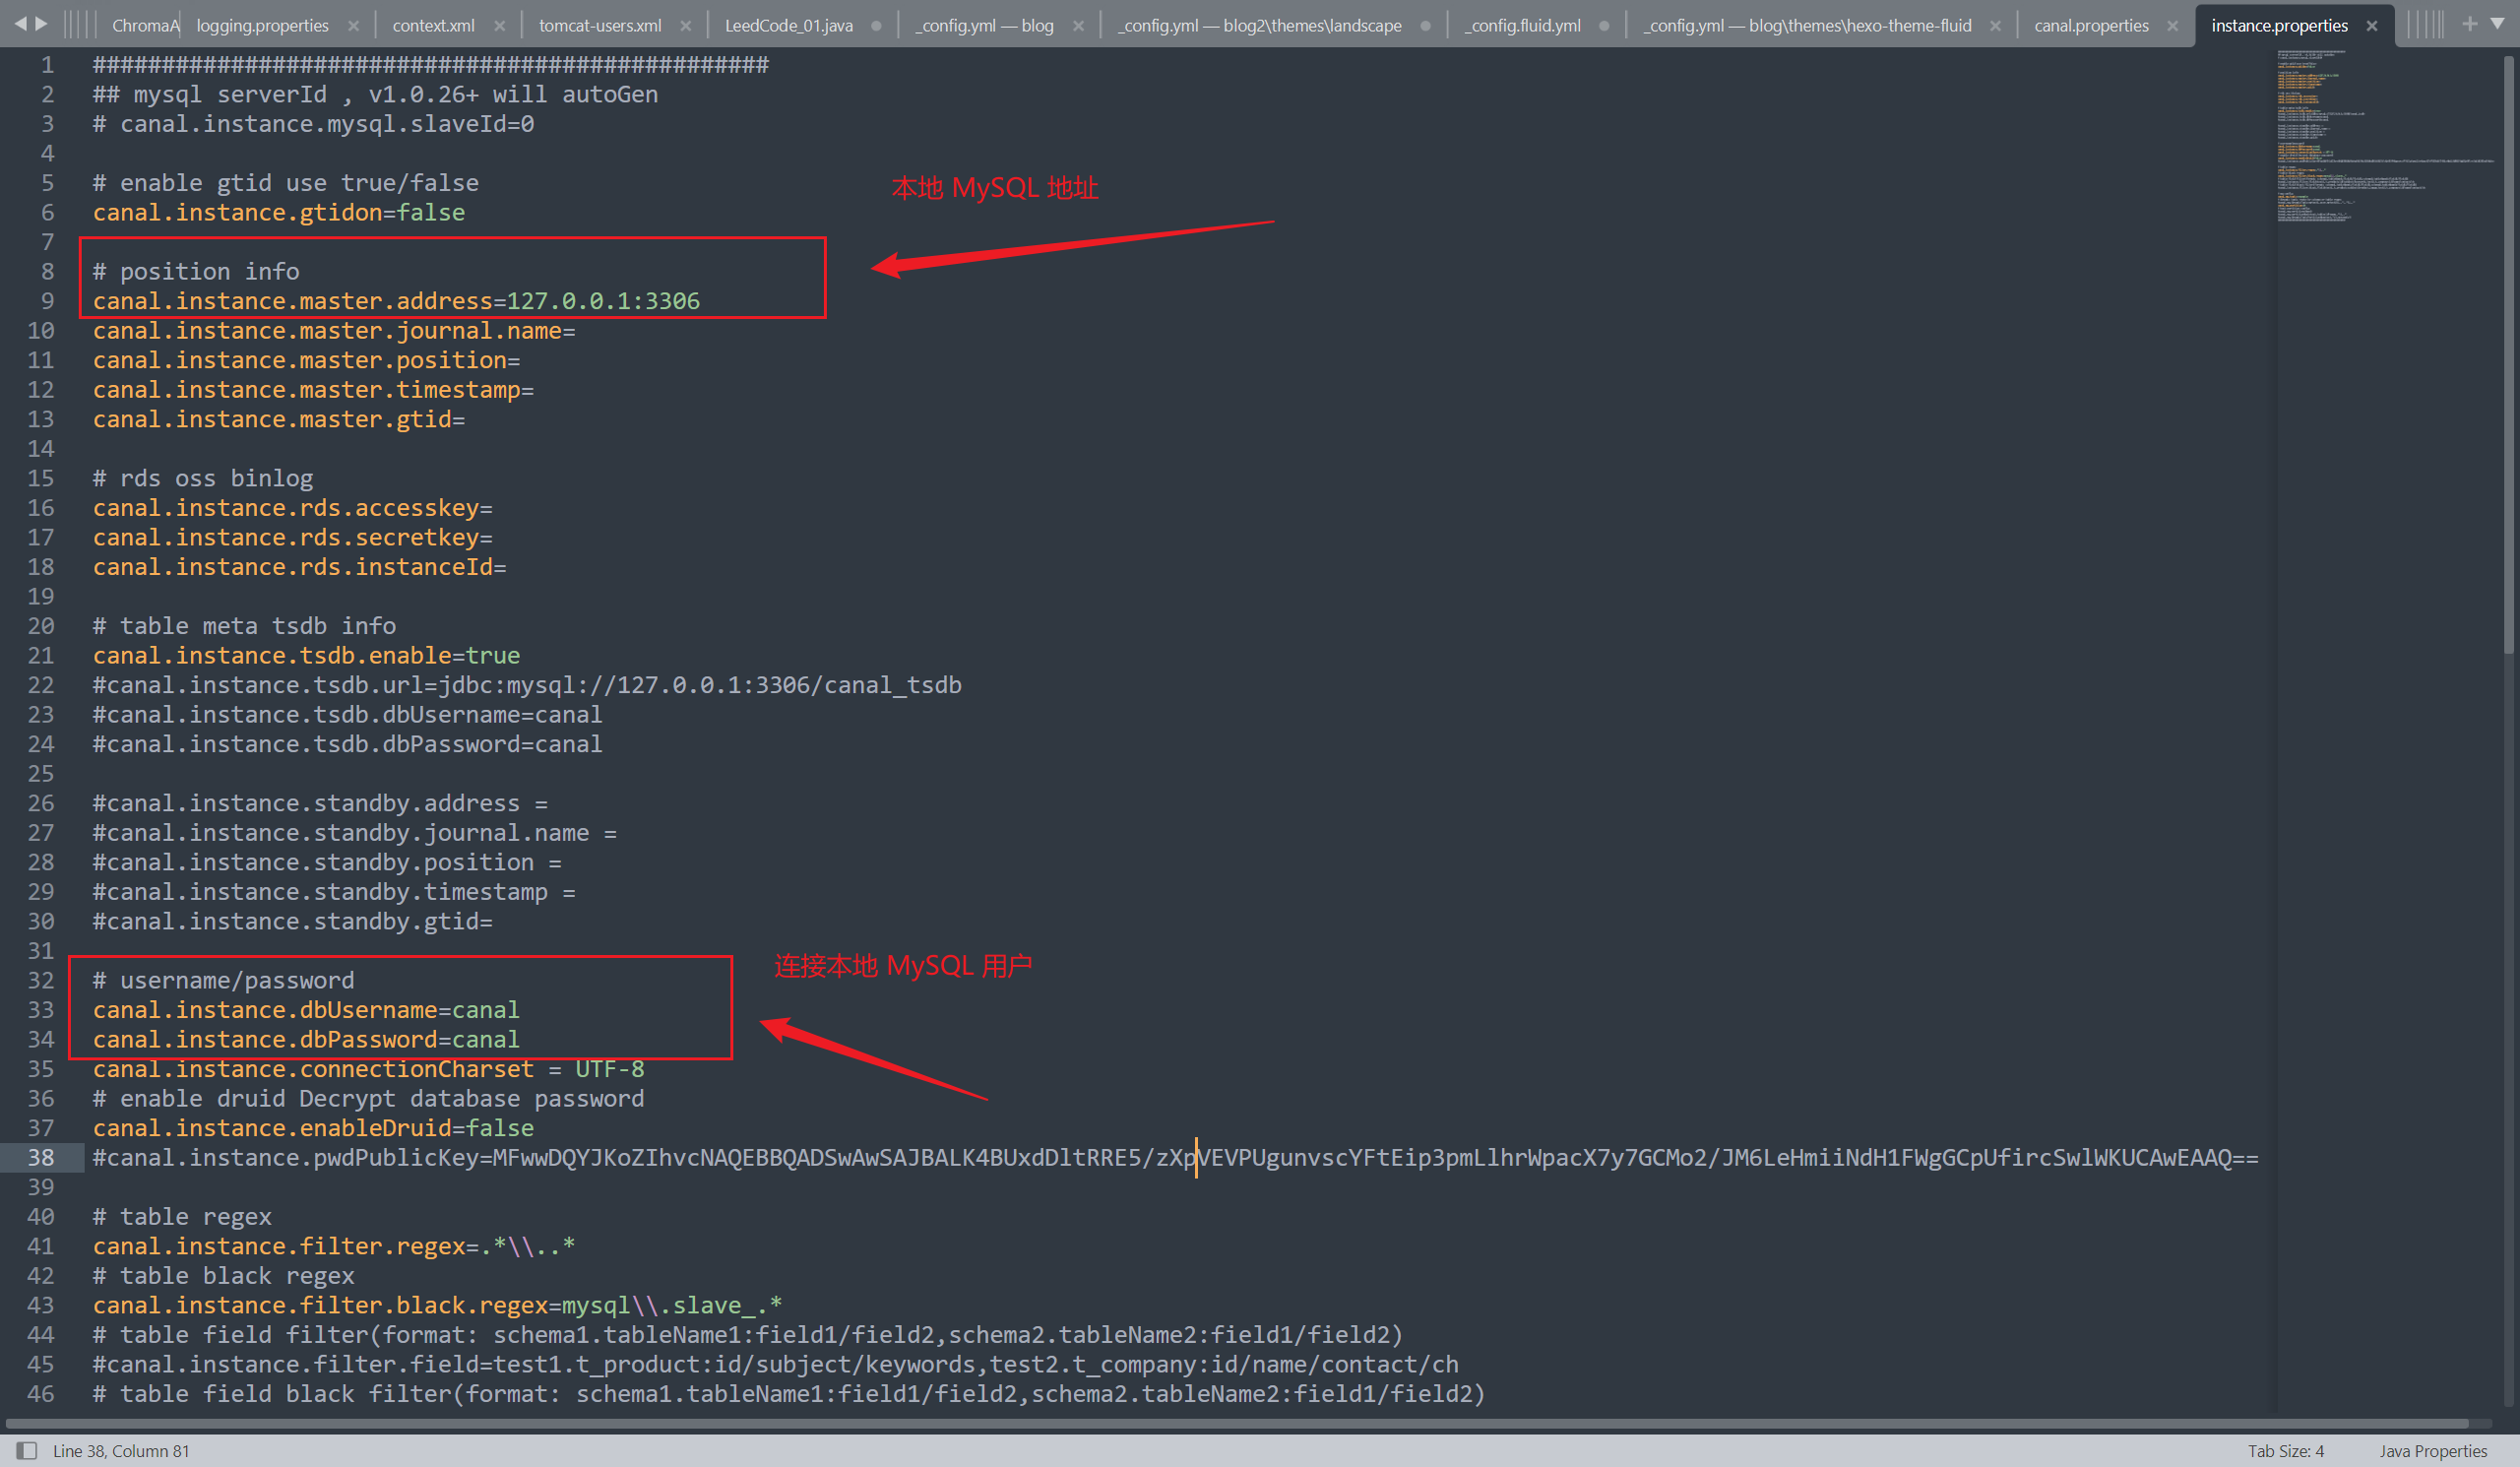Click the minimap code preview

(x=2385, y=135)
